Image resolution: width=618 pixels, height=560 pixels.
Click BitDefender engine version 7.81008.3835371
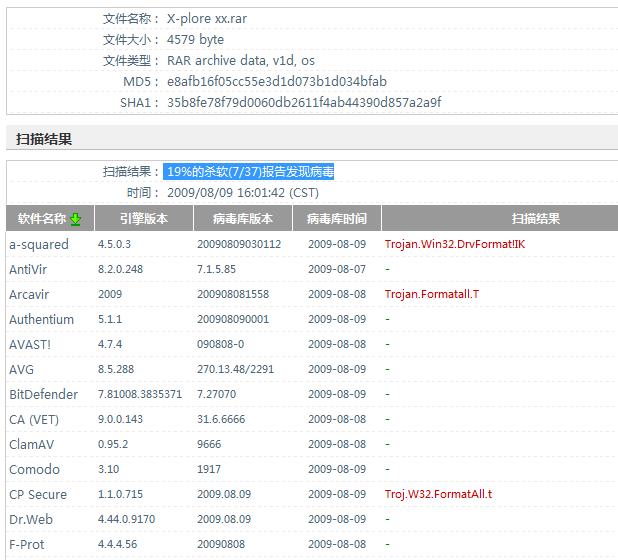(140, 394)
